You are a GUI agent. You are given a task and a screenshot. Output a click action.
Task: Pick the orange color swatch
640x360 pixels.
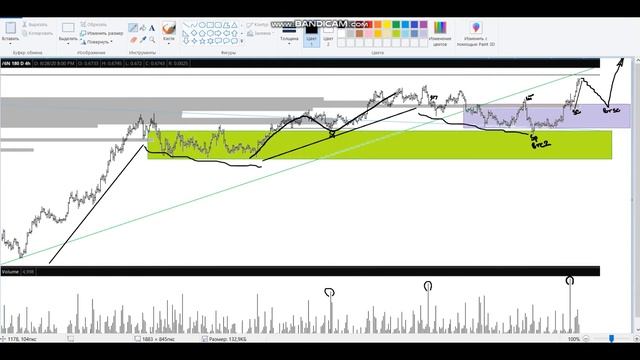tap(378, 24)
